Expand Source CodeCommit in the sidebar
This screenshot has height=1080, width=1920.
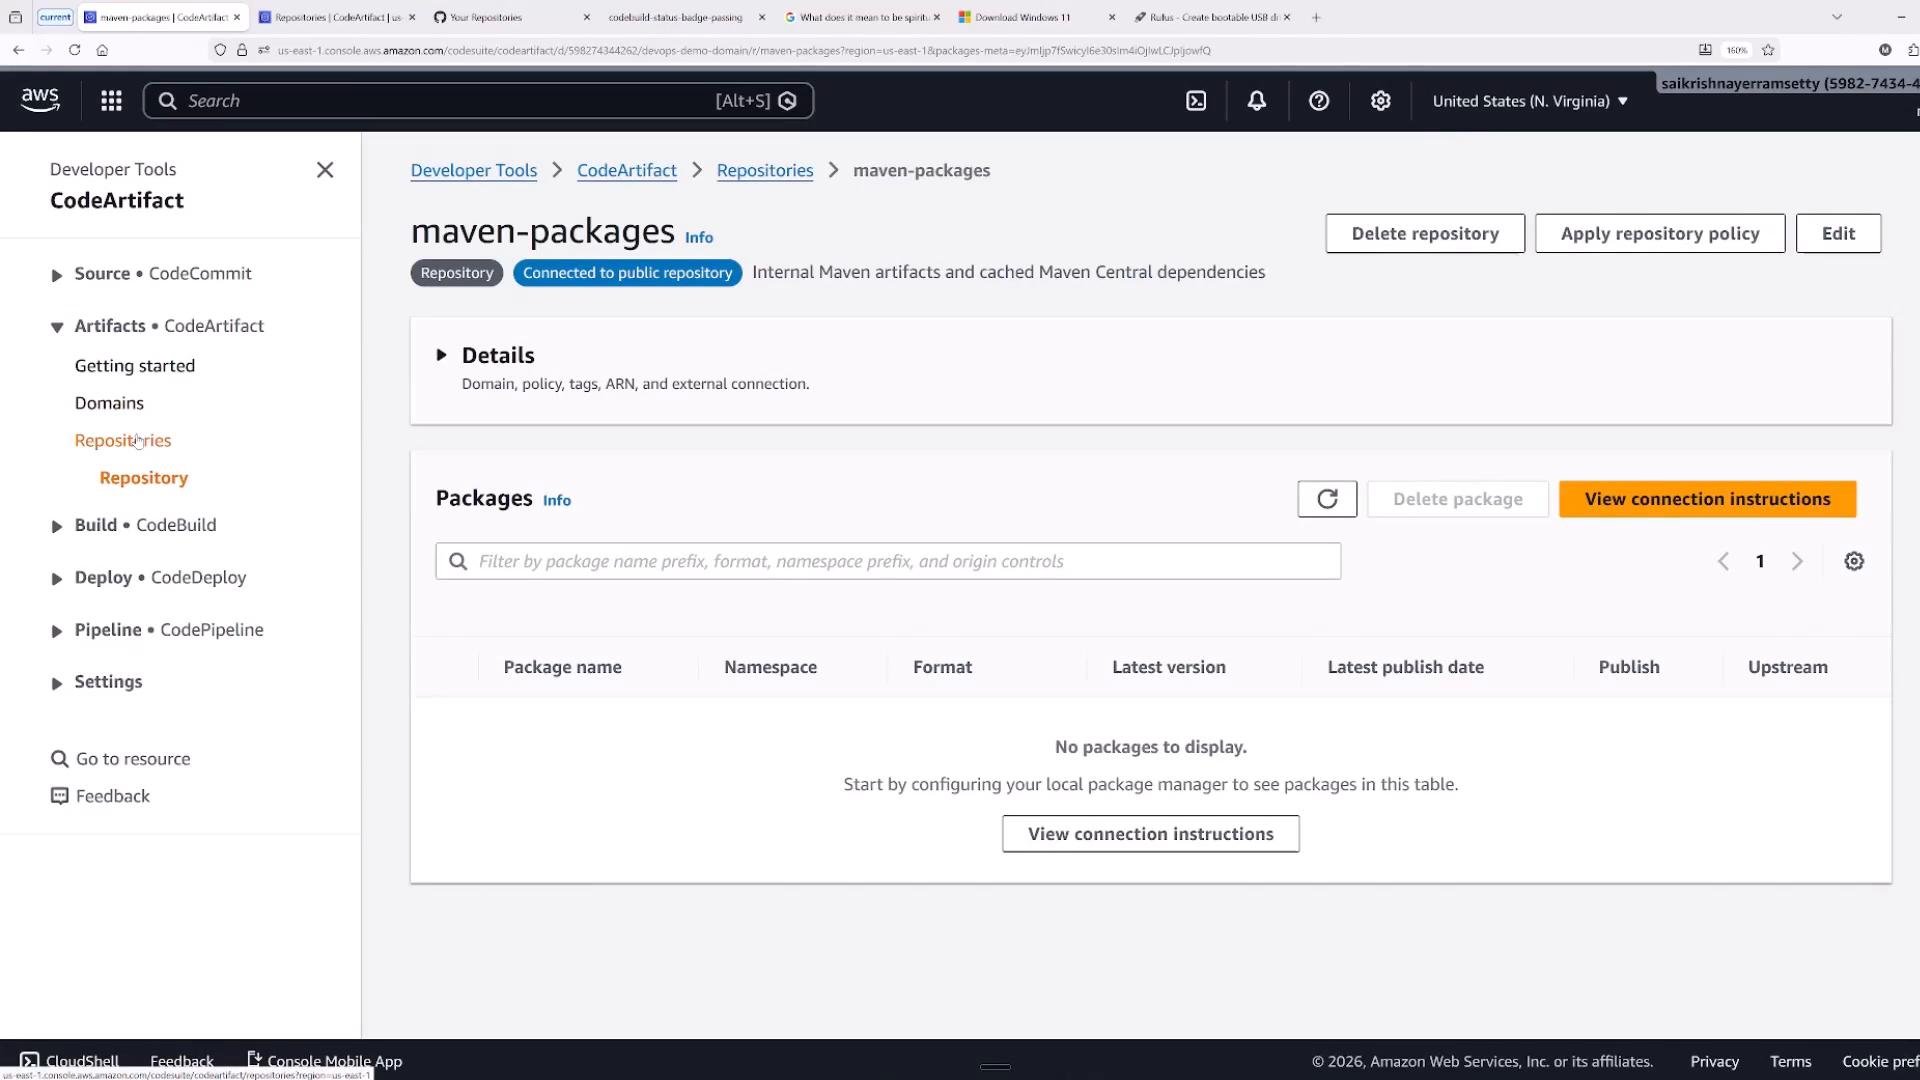[57, 275]
